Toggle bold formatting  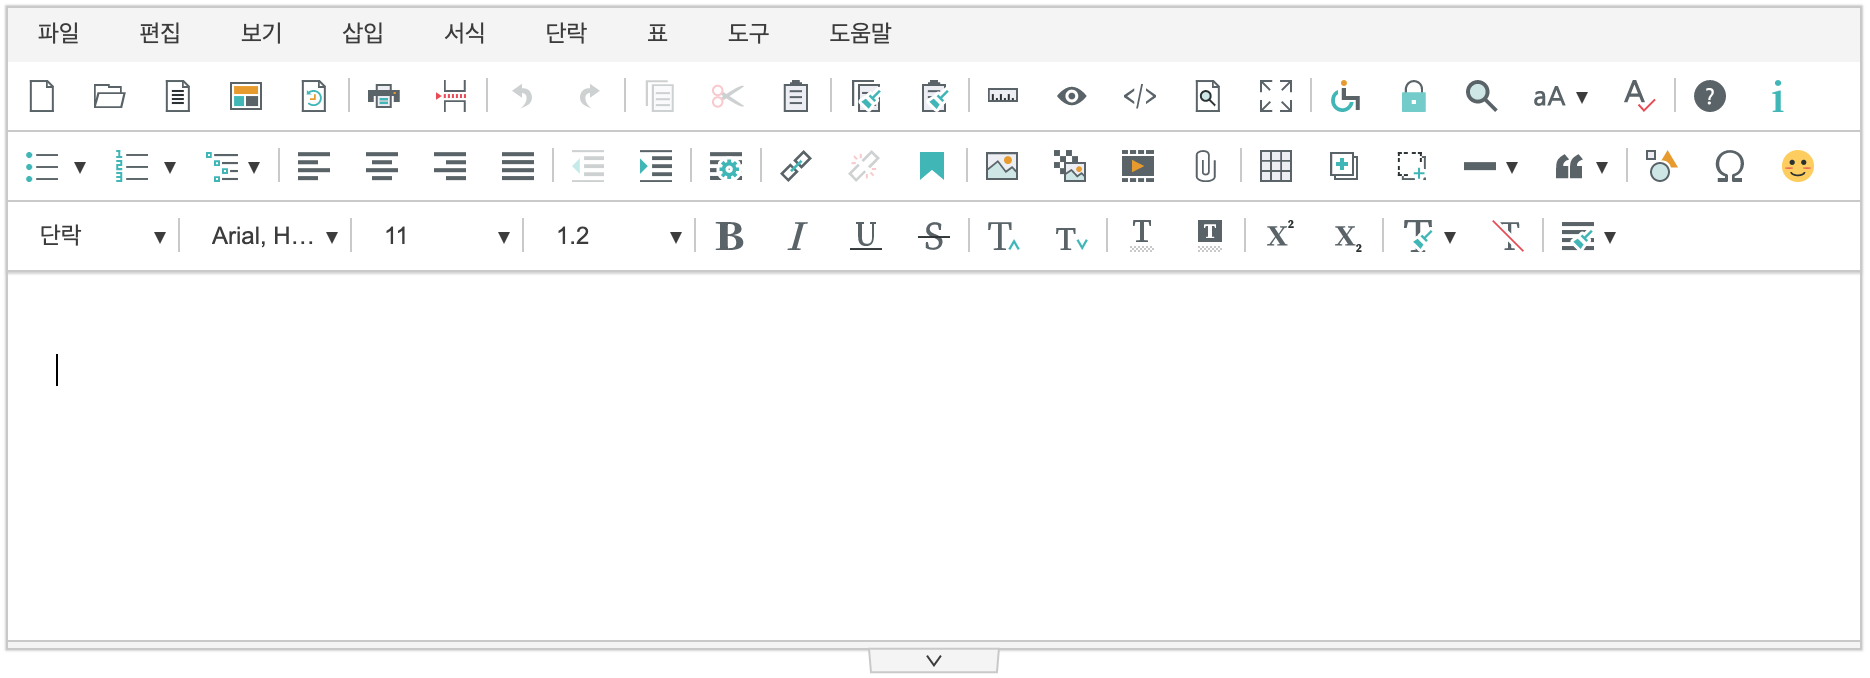[x=730, y=237]
